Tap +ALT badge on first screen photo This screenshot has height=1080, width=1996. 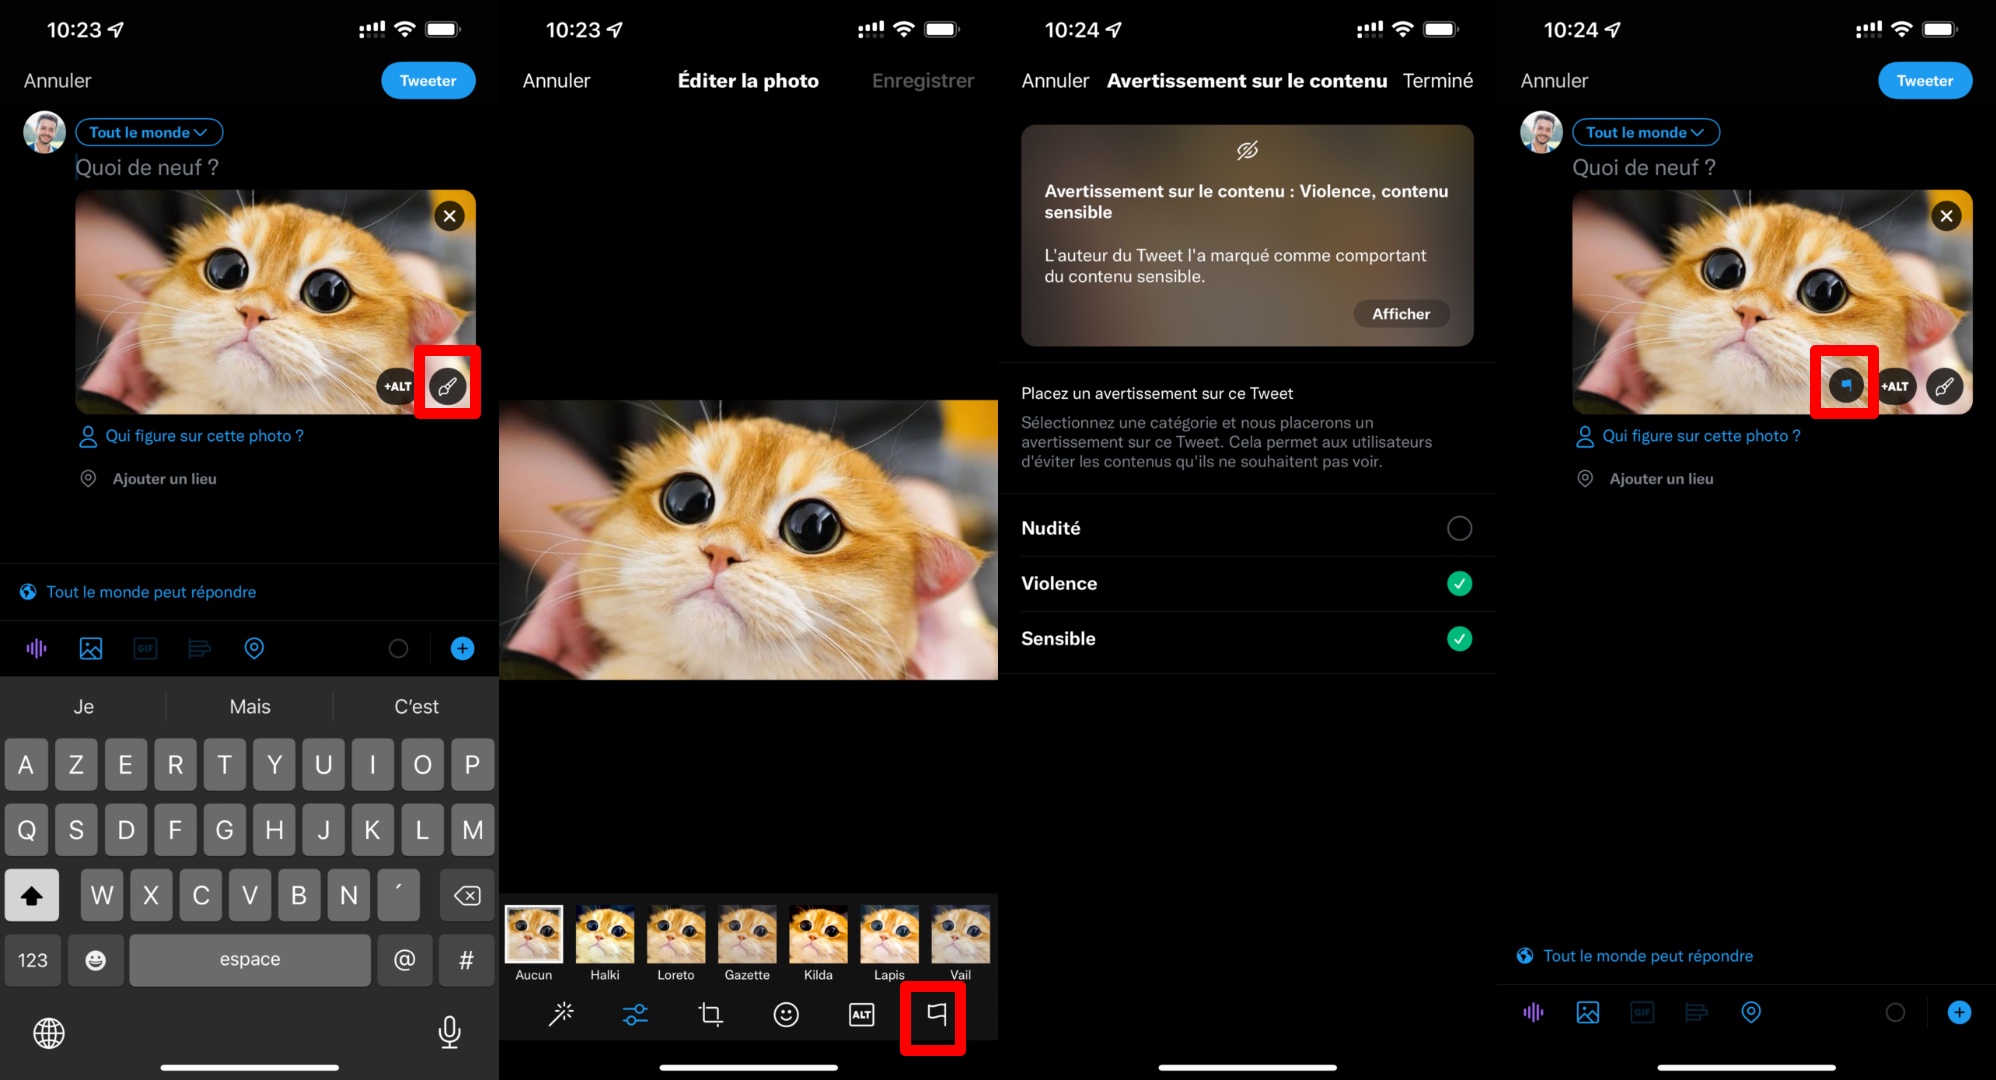click(397, 386)
